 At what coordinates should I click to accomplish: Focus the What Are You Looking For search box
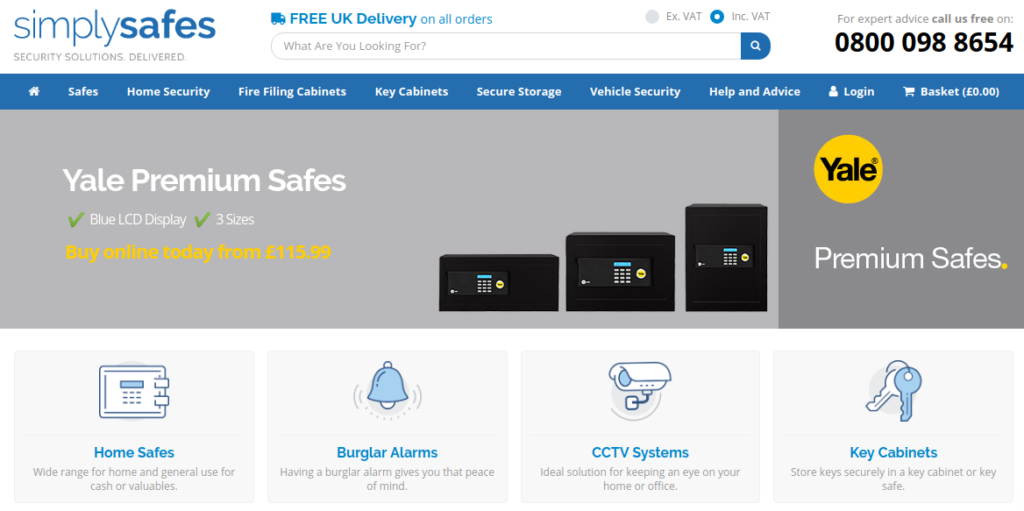coord(506,46)
